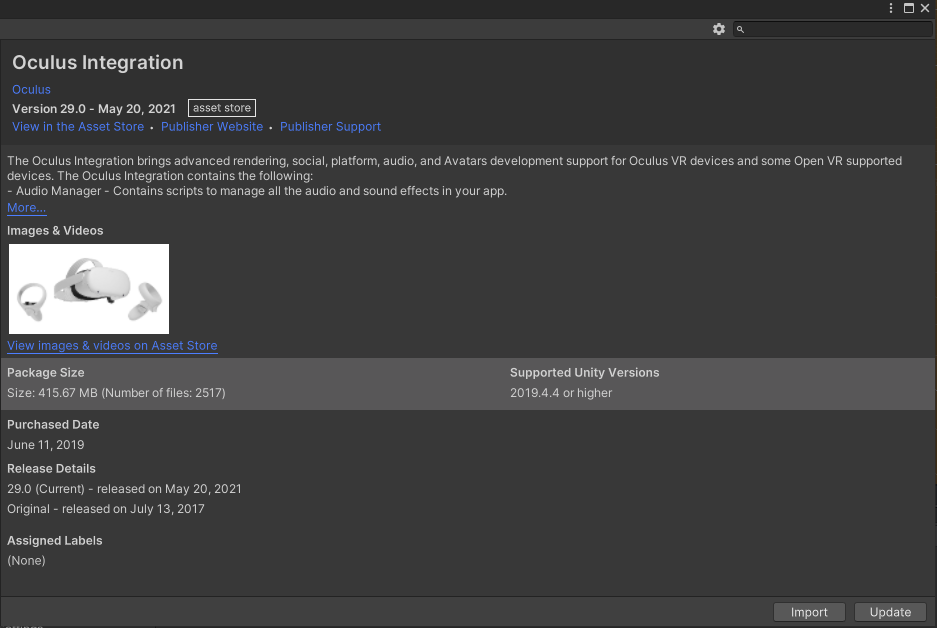Close the Package Manager window

pyautogui.click(x=925, y=8)
